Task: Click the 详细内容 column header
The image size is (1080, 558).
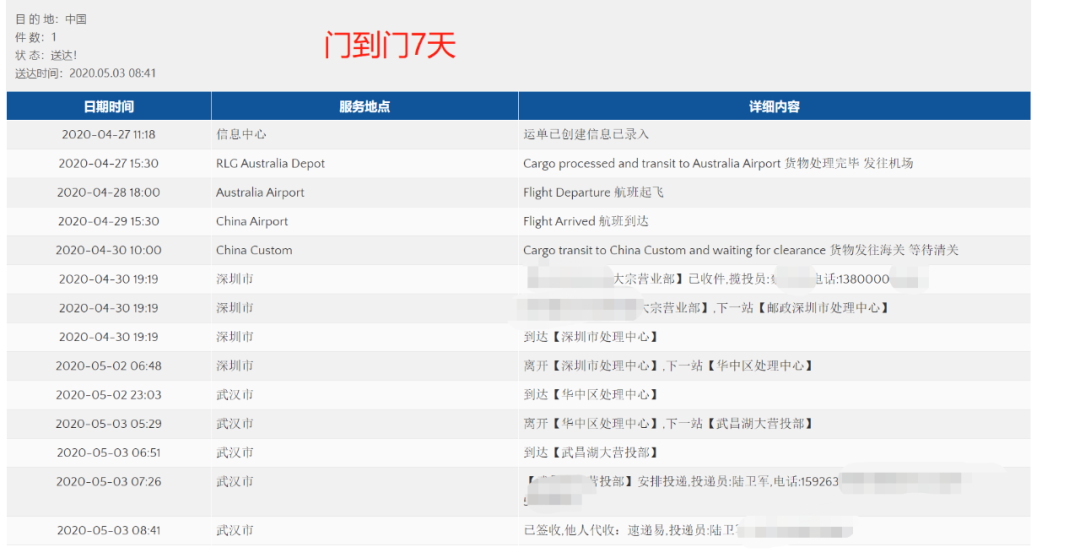Action: pos(774,106)
